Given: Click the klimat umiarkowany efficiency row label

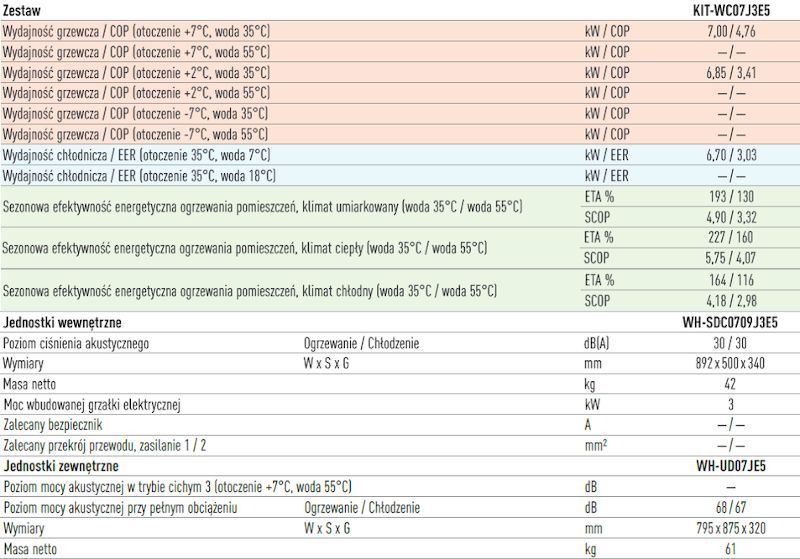Looking at the screenshot, I should click(263, 207).
